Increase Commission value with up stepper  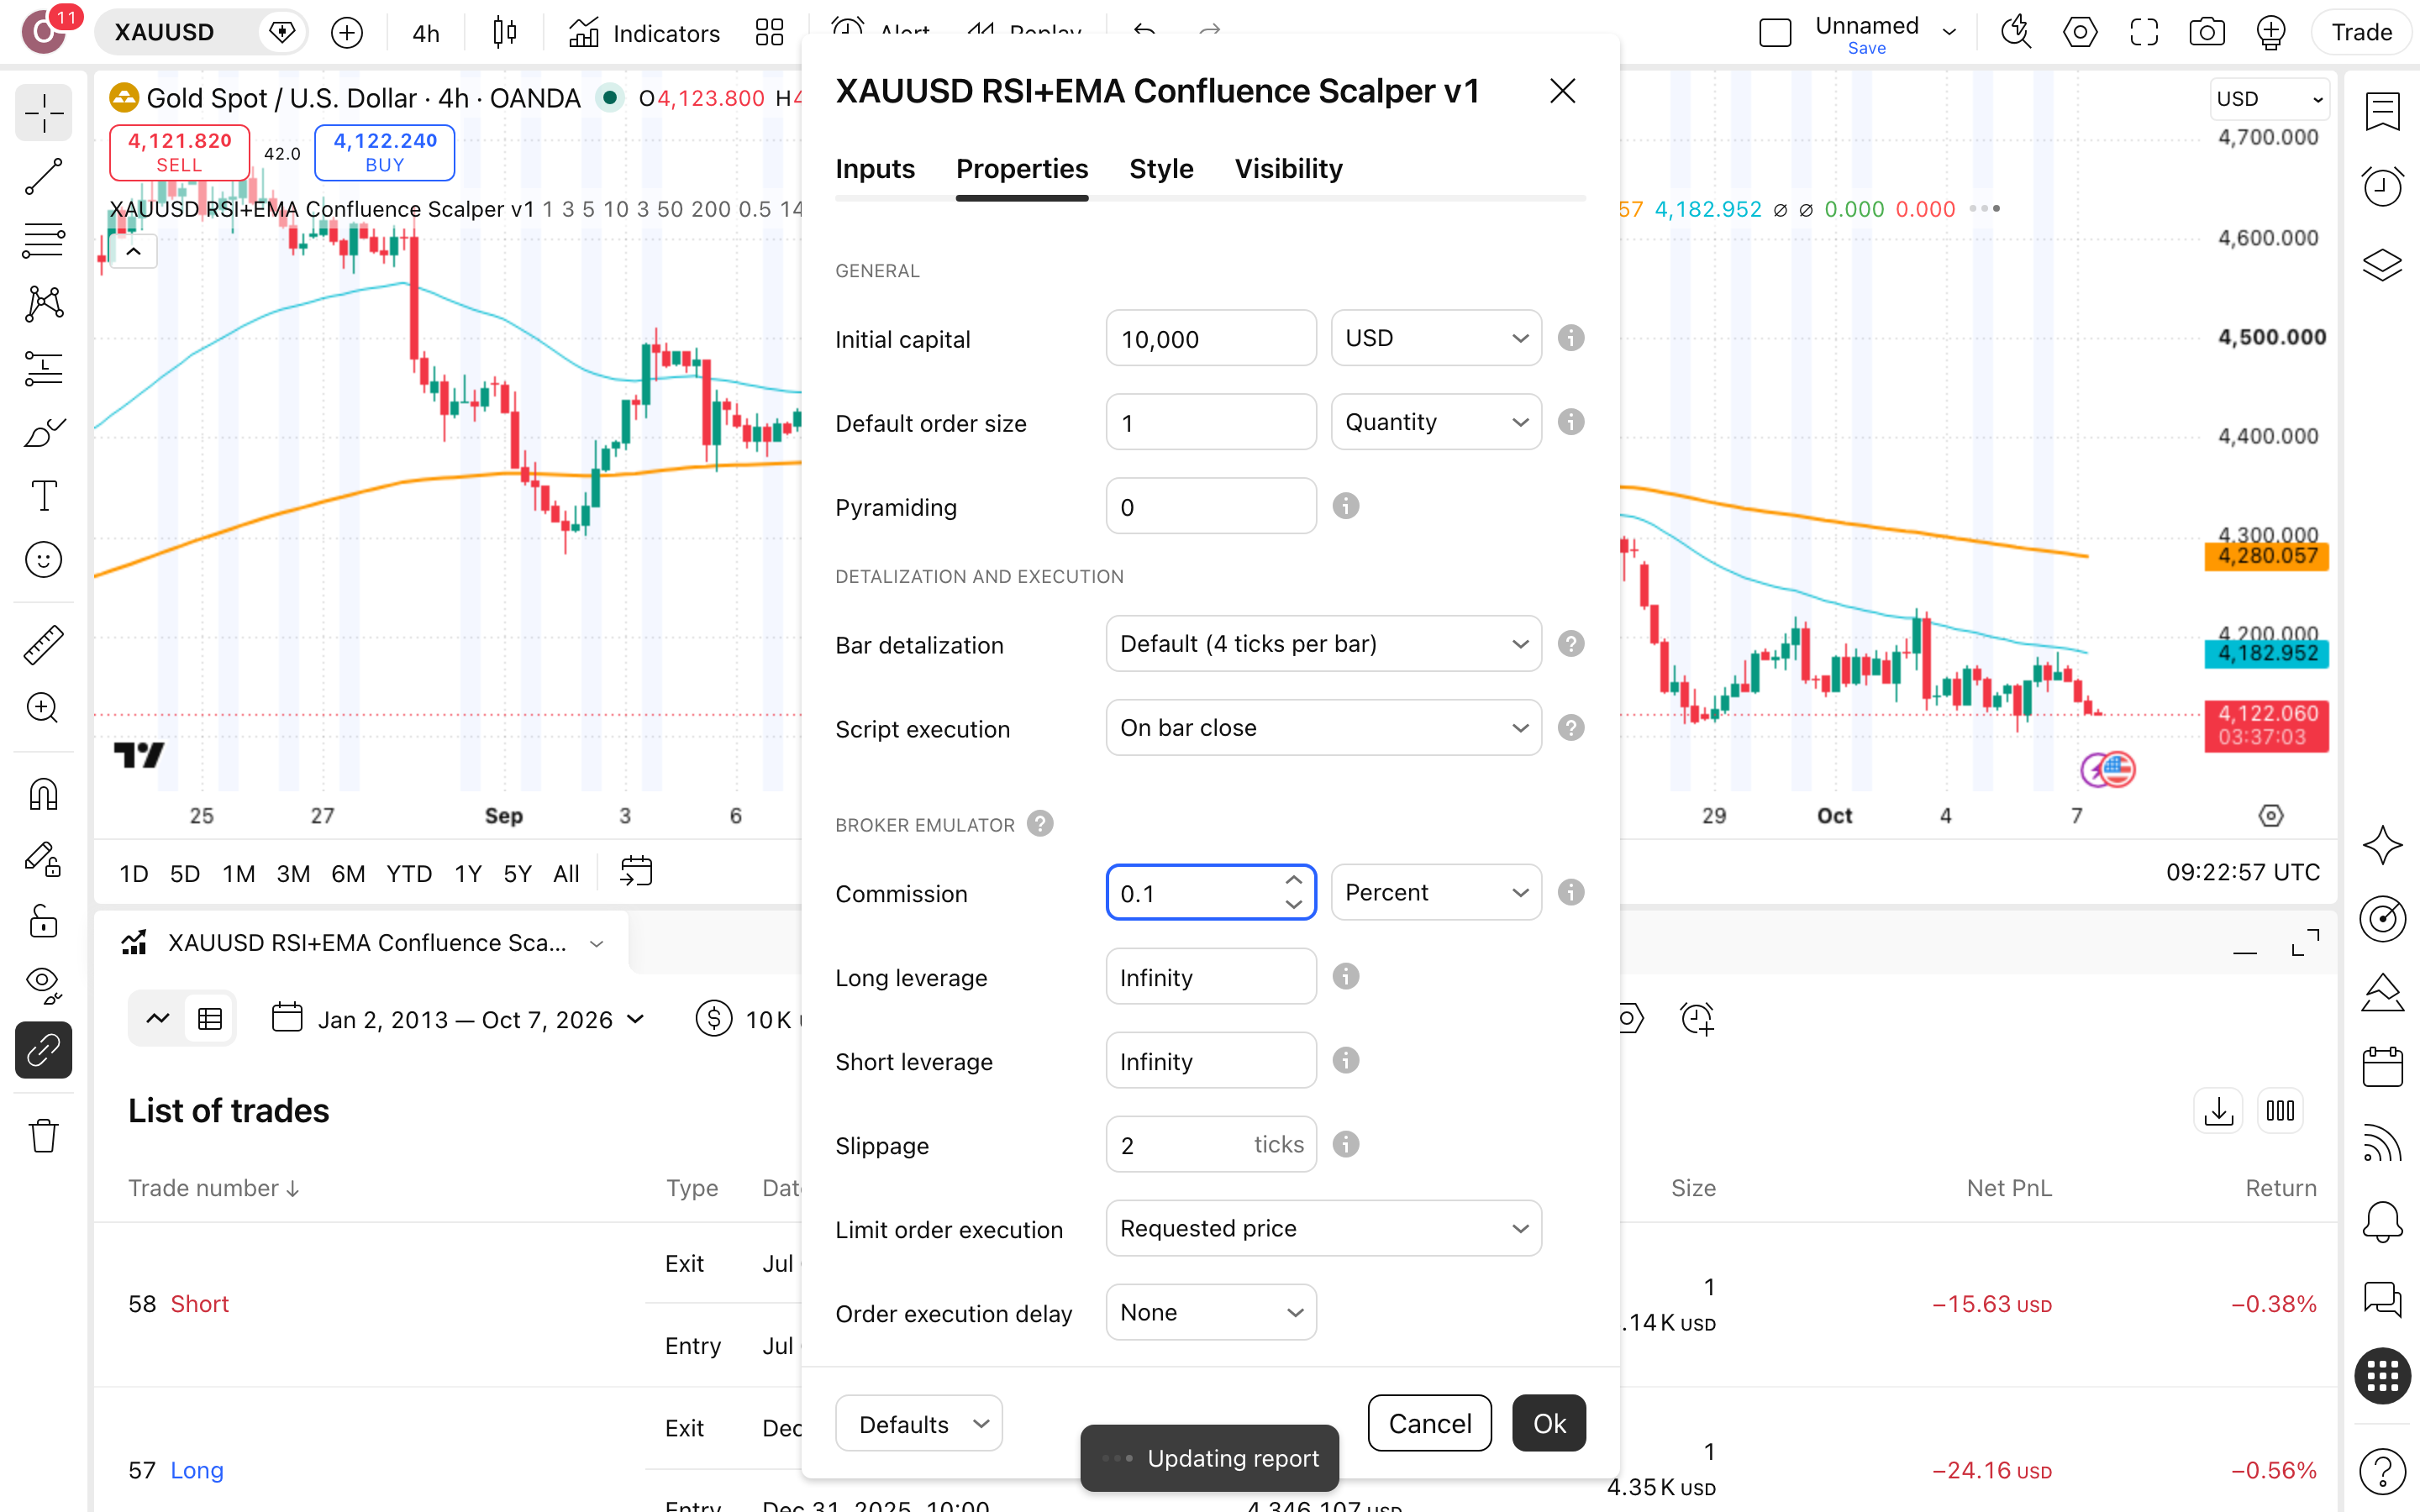[x=1294, y=880]
